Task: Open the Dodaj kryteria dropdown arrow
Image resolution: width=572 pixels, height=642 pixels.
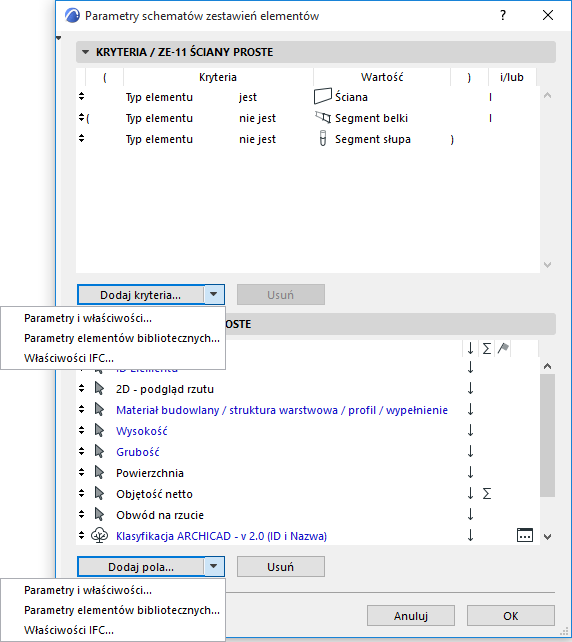Action: [214, 294]
